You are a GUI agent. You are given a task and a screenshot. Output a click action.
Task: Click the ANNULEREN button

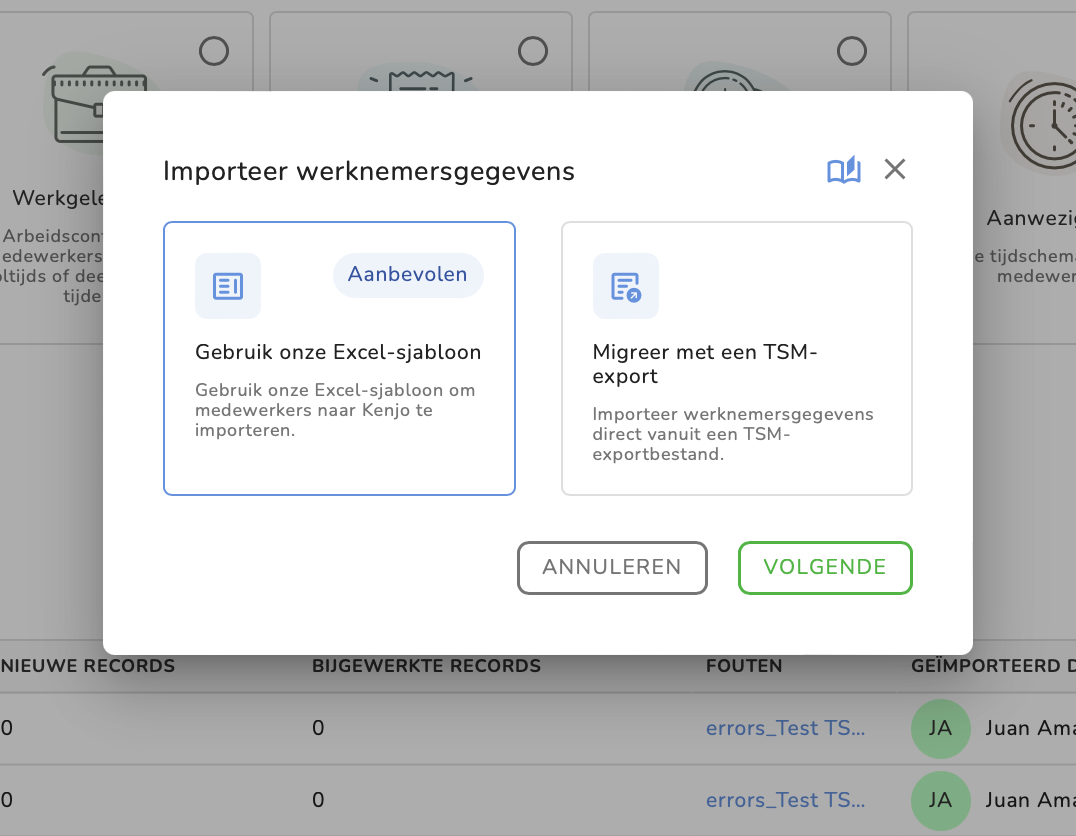(612, 568)
